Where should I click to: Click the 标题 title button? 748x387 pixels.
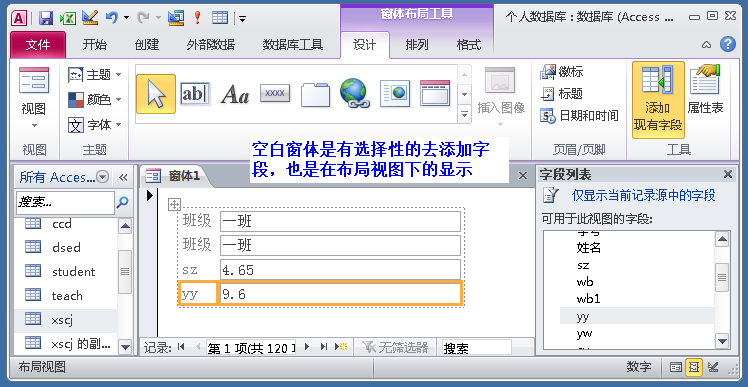(562, 94)
